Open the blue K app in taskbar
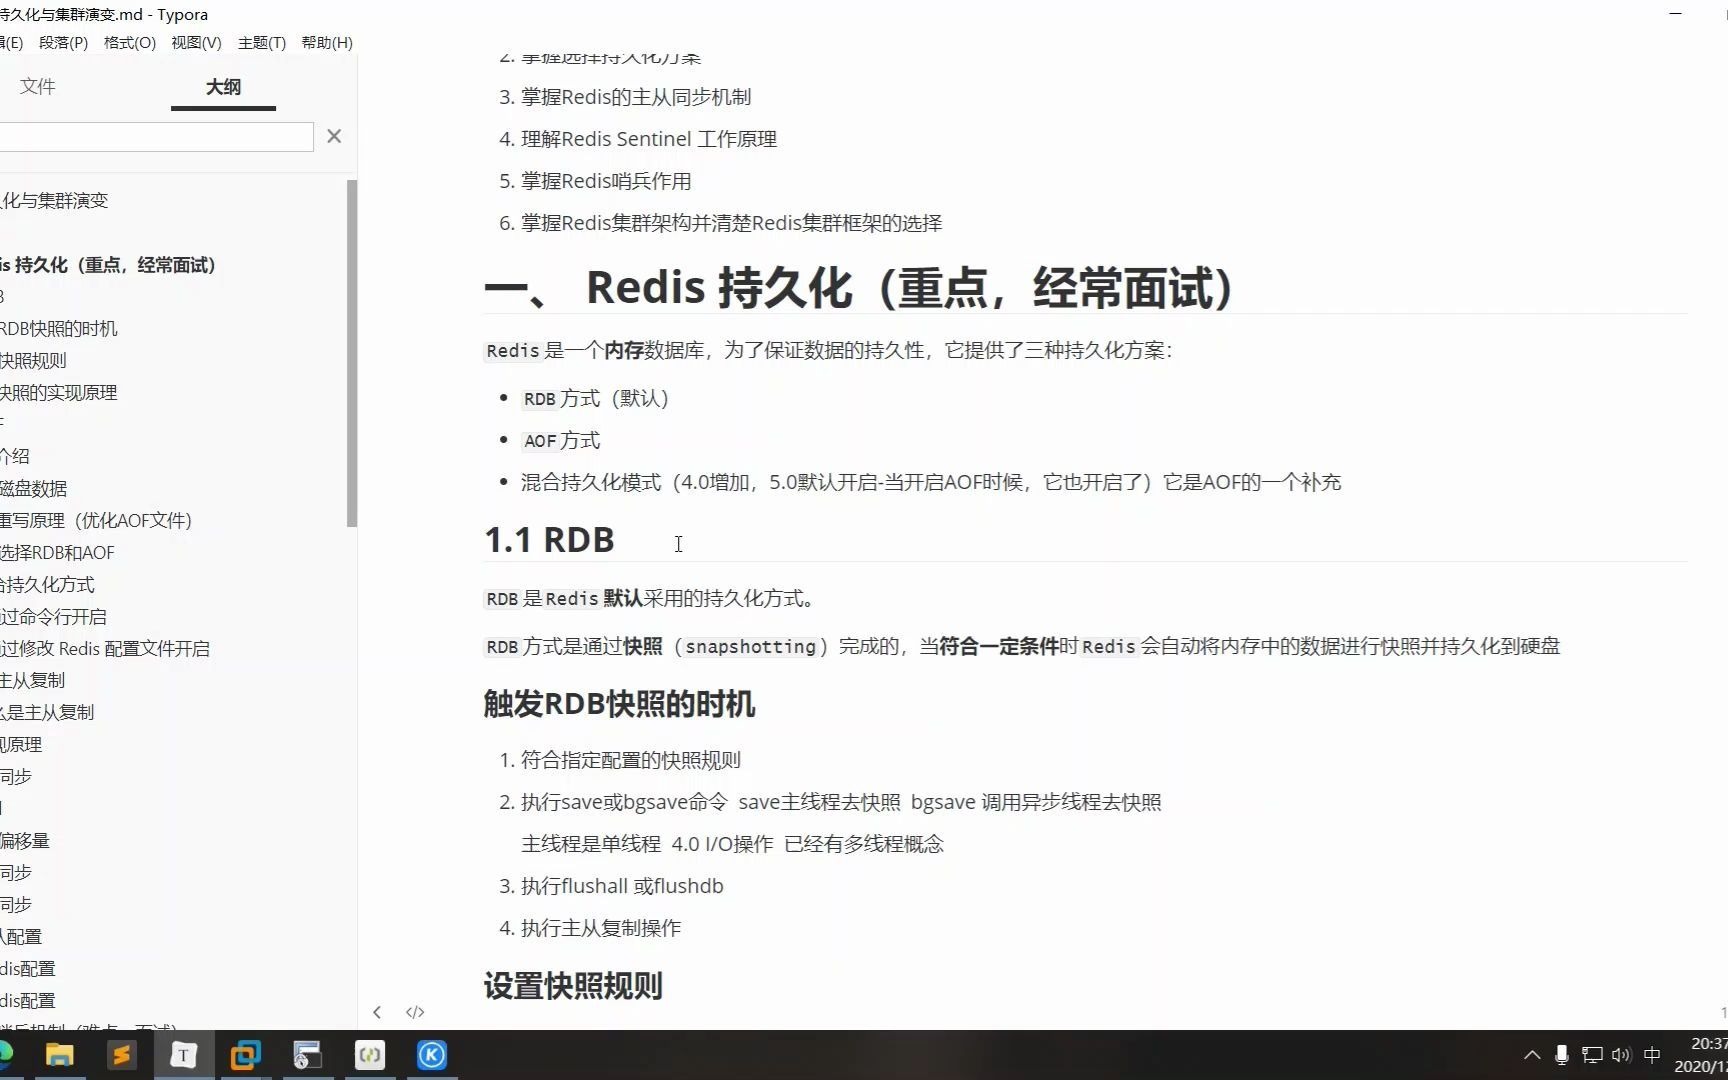Screen dimensions: 1728x1080 [x=432, y=1055]
